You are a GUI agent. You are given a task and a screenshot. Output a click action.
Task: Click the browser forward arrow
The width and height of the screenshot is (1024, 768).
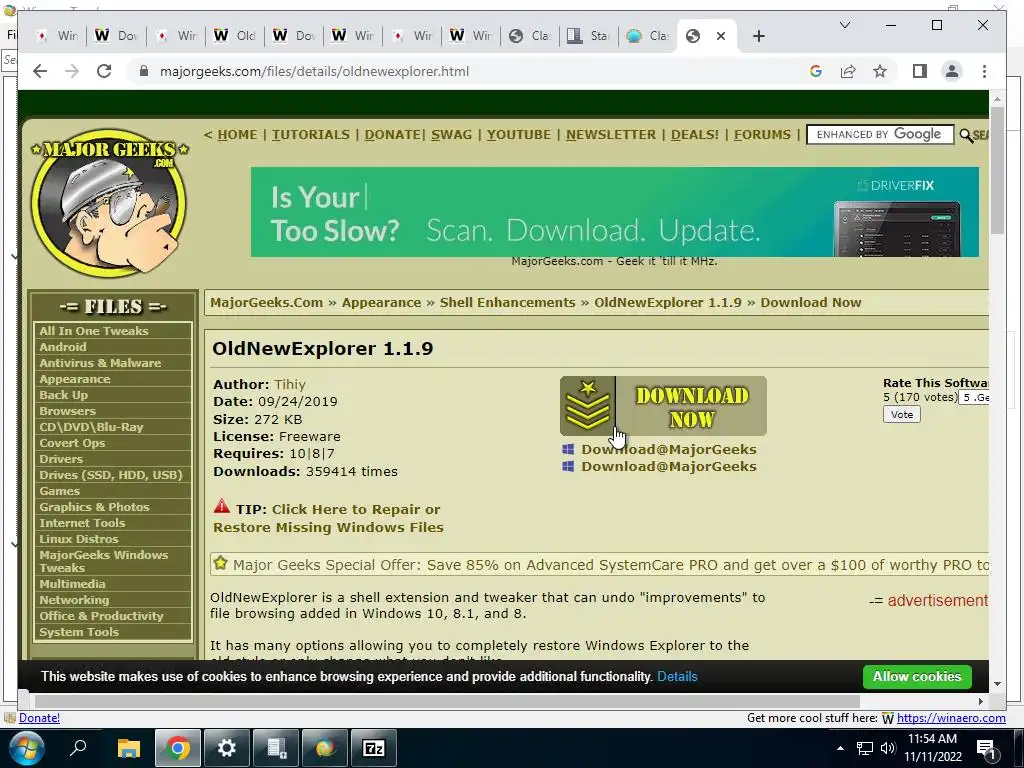pyautogui.click(x=72, y=71)
